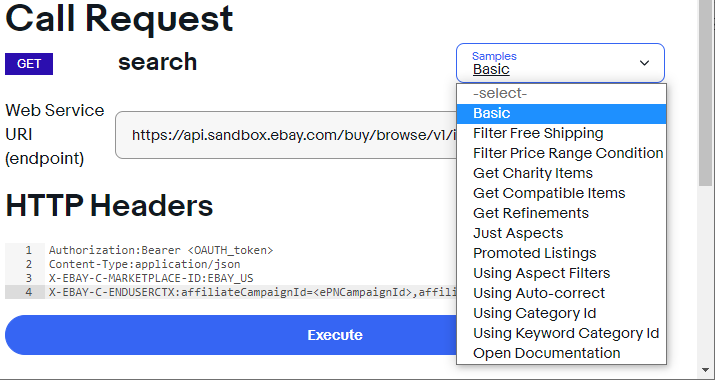Select the -select- placeholder option
This screenshot has width=715, height=380.
(561, 94)
